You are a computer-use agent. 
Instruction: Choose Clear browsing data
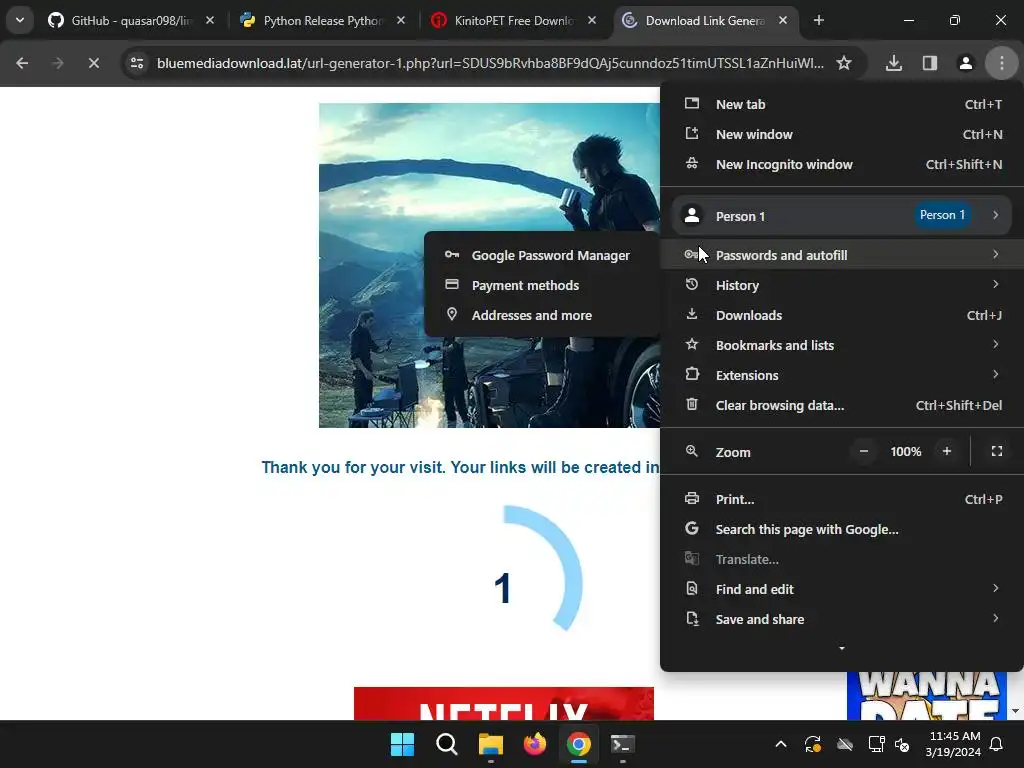click(842, 405)
